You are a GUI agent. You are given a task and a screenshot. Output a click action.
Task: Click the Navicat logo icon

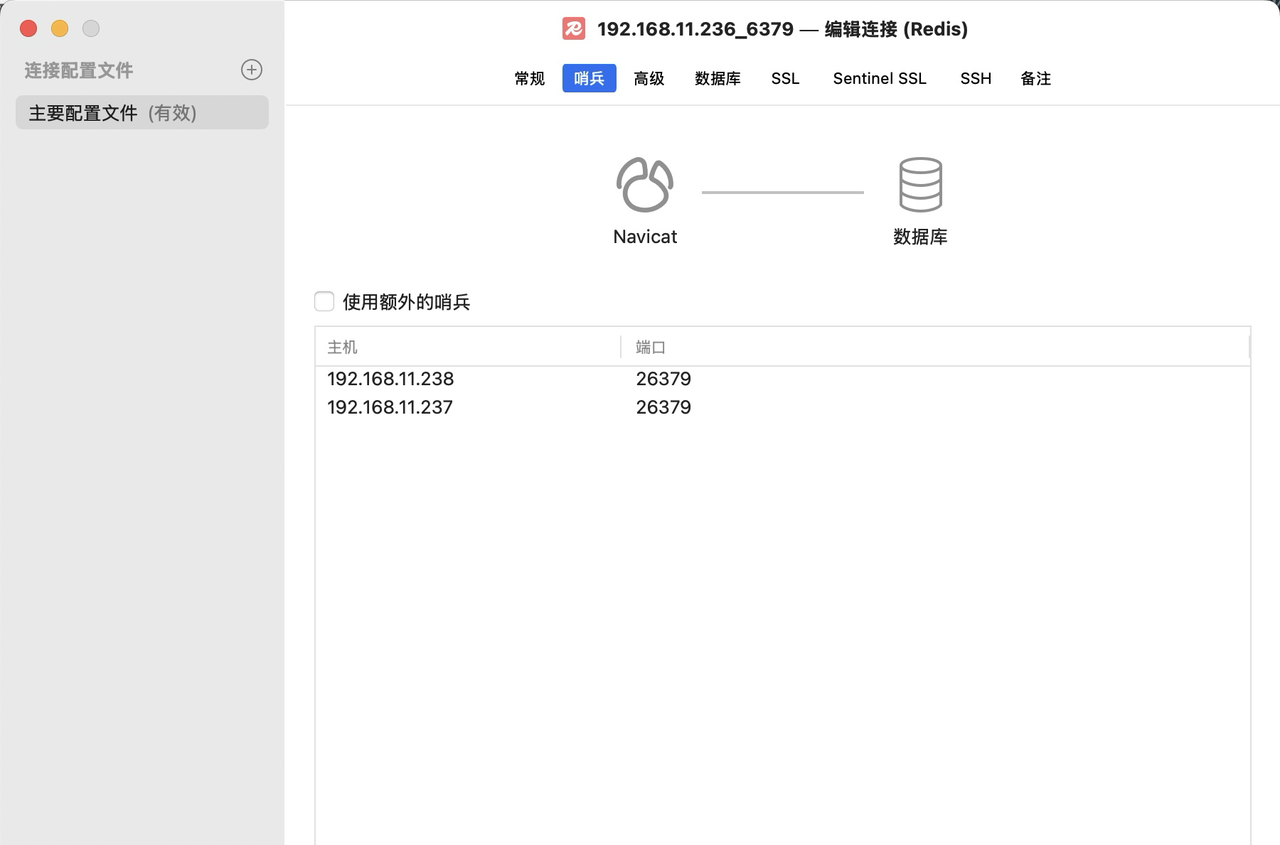644,183
